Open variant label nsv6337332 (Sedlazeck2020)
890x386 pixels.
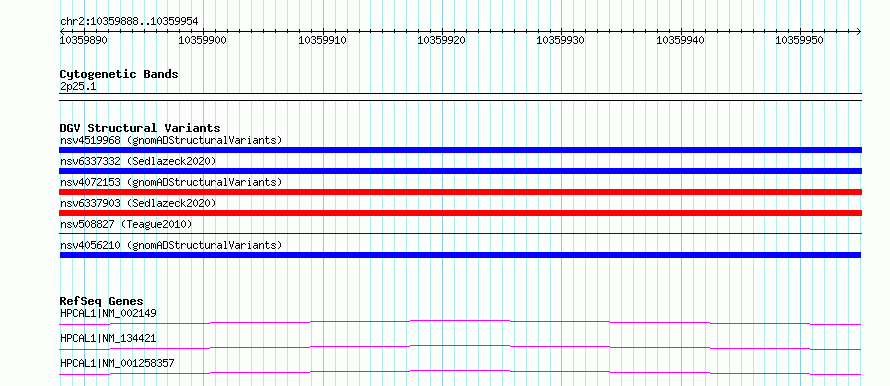[x=138, y=161]
